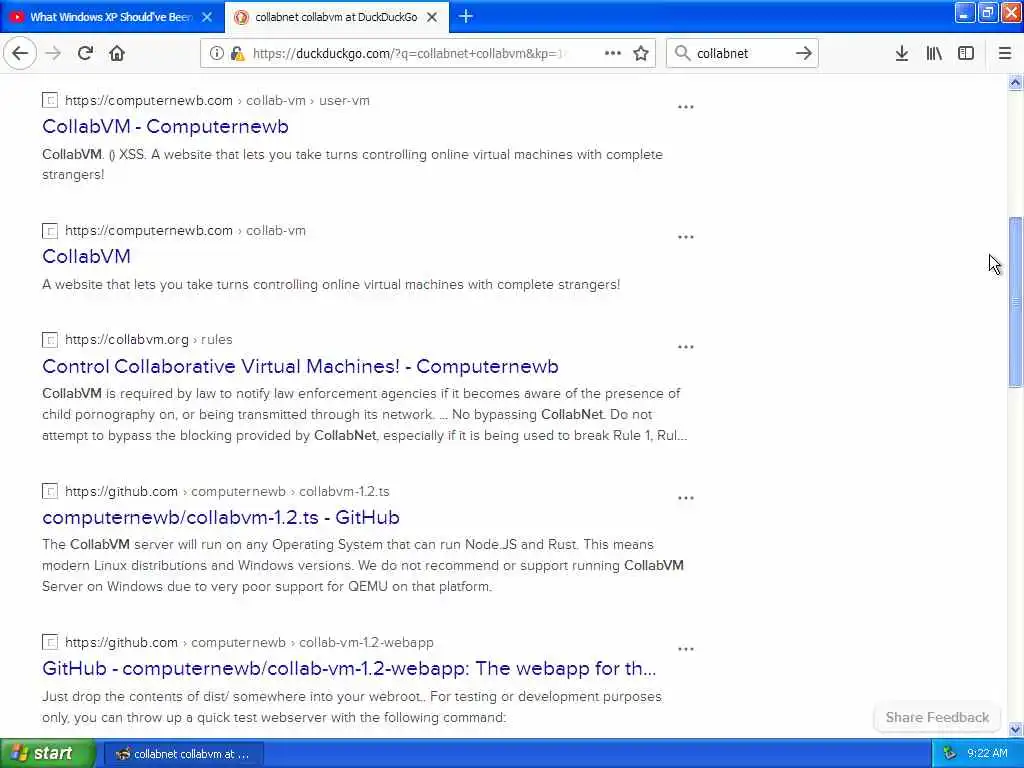The image size is (1024, 768).
Task: Close the What Windows XP Should've Been tab
Action: [207, 18]
